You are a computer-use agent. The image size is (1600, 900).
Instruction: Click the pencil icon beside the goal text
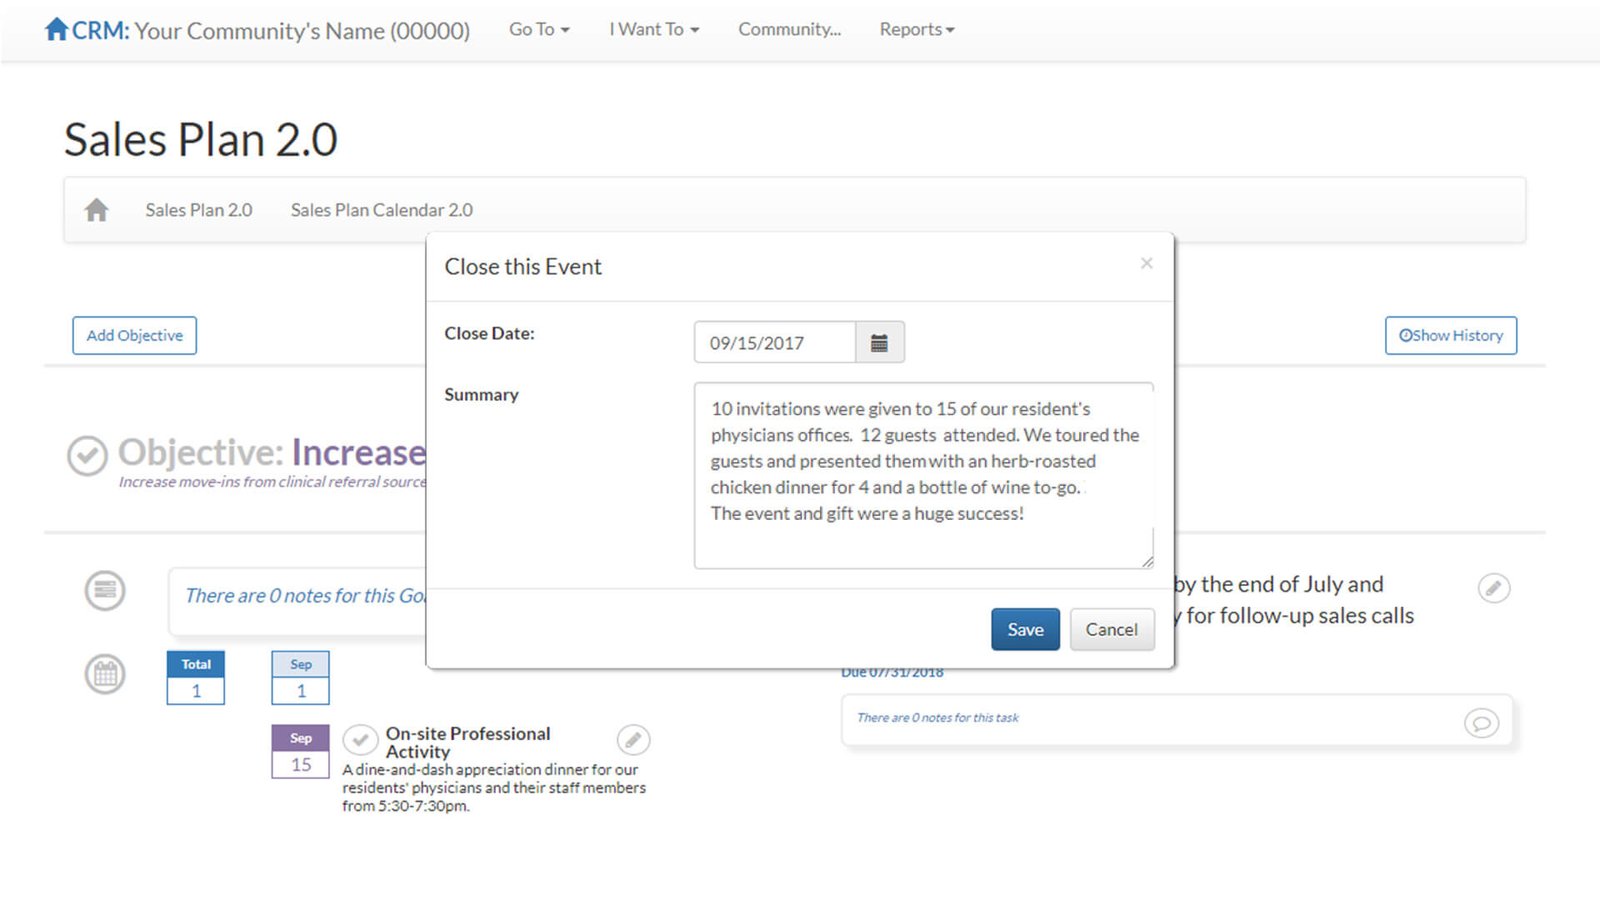[x=1493, y=588]
